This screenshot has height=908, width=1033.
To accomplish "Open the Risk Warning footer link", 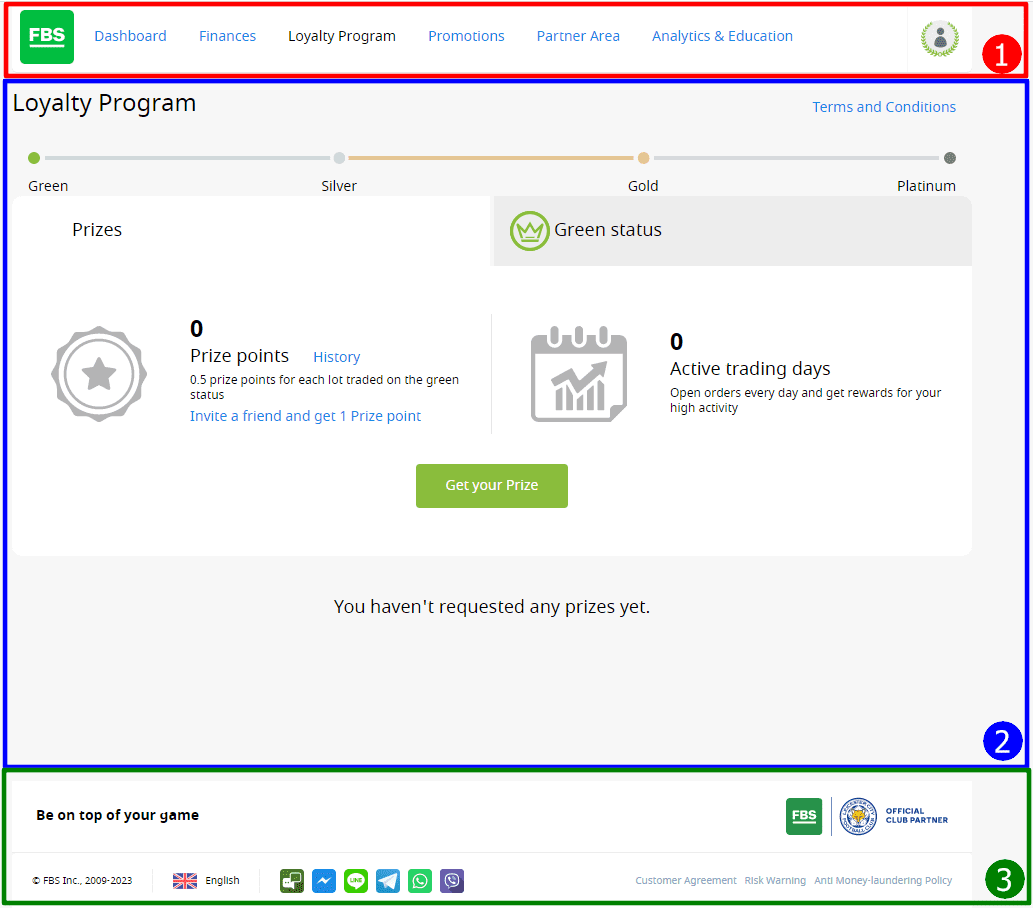I will click(x=775, y=880).
